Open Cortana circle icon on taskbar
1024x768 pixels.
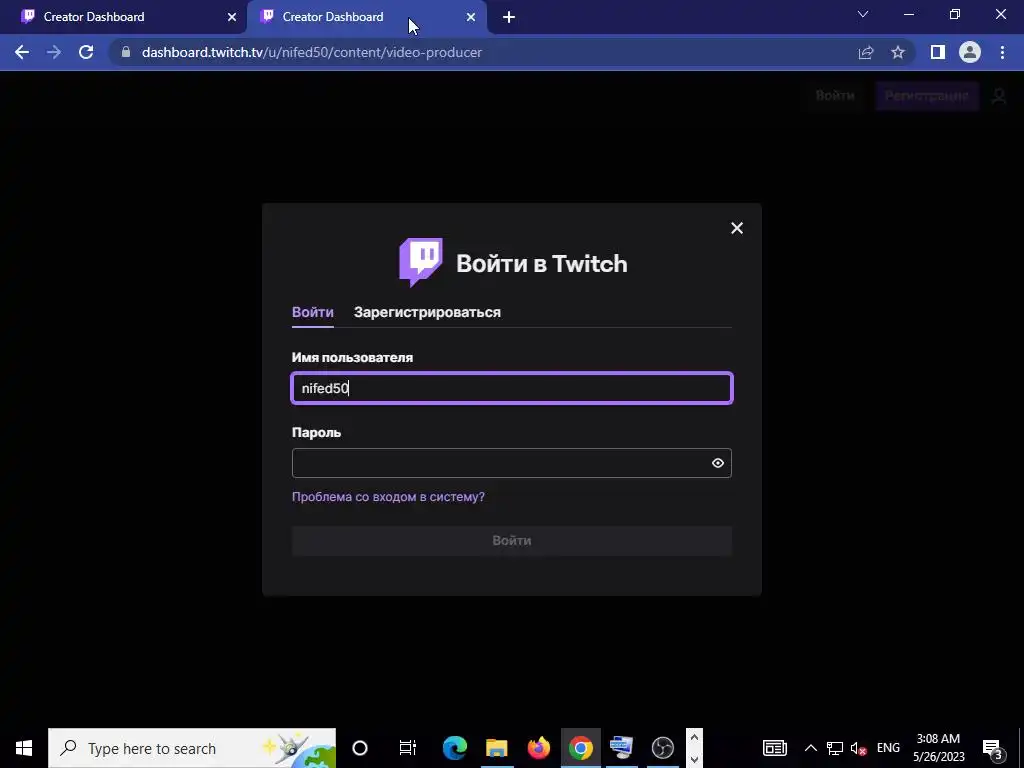(360, 748)
